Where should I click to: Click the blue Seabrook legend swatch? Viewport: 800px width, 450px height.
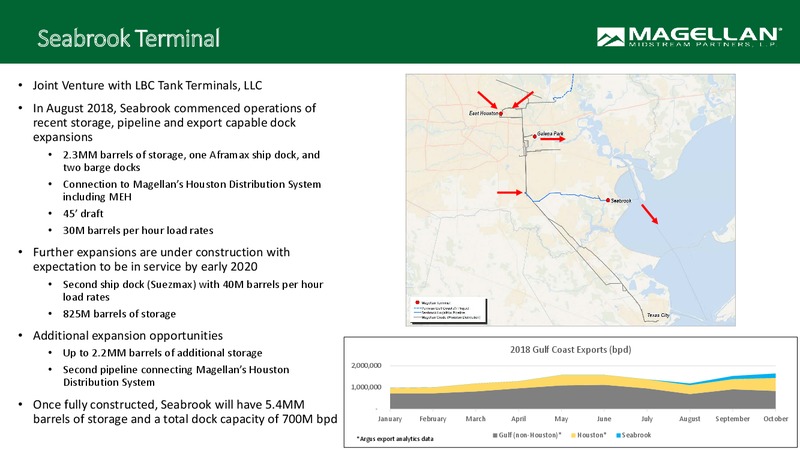coord(618,435)
